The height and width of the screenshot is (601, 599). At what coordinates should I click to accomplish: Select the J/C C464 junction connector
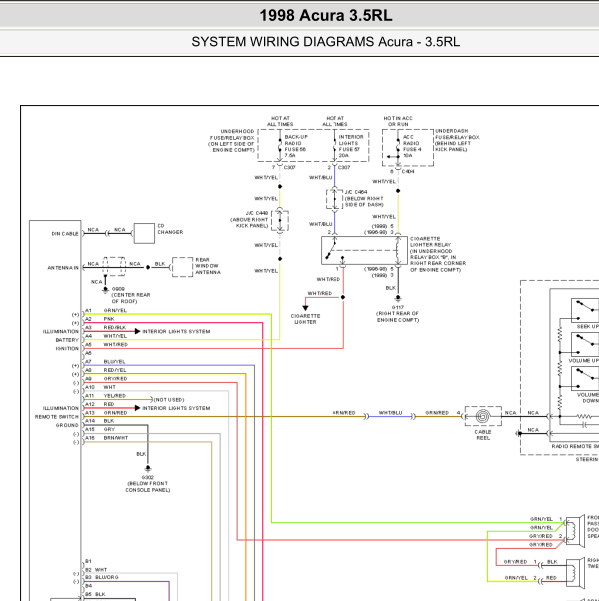(x=335, y=199)
